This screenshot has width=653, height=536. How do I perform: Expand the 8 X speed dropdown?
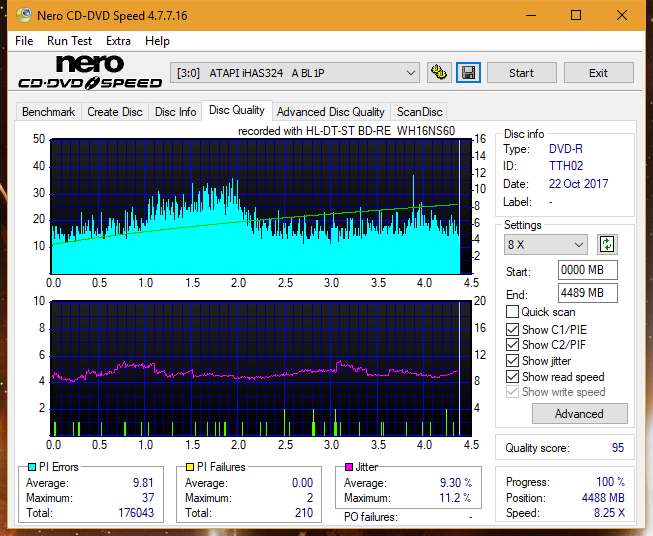pyautogui.click(x=545, y=244)
